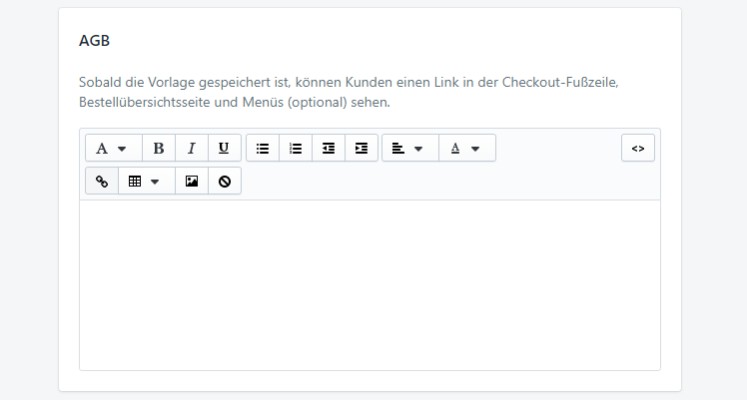The width and height of the screenshot is (747, 400).
Task: Show the HTML source view
Action: [638, 149]
